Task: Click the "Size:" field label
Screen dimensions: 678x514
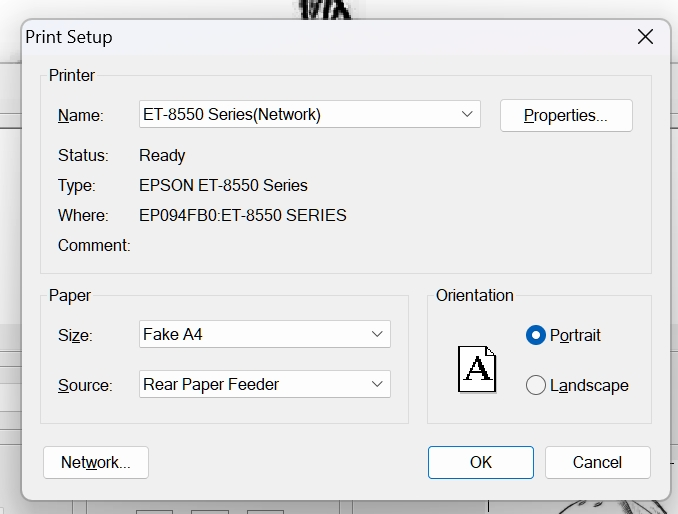Action: pos(75,335)
